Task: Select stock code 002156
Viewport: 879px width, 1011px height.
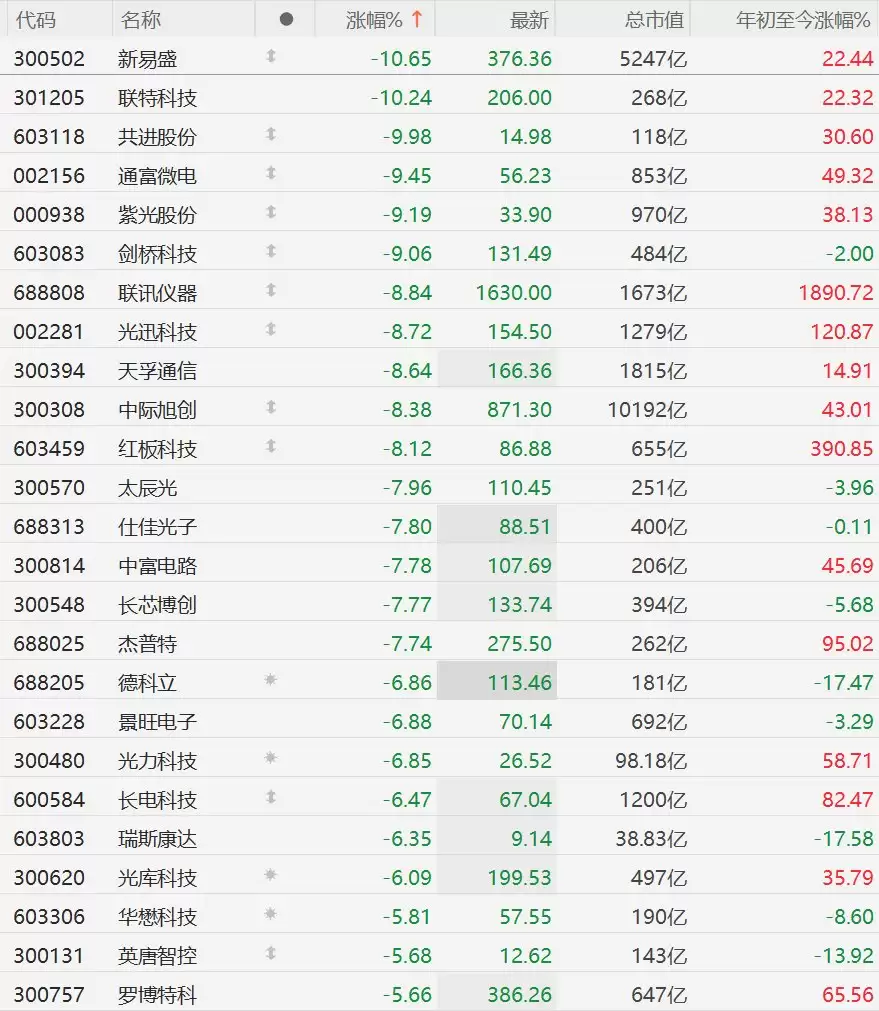Action: pos(49,176)
